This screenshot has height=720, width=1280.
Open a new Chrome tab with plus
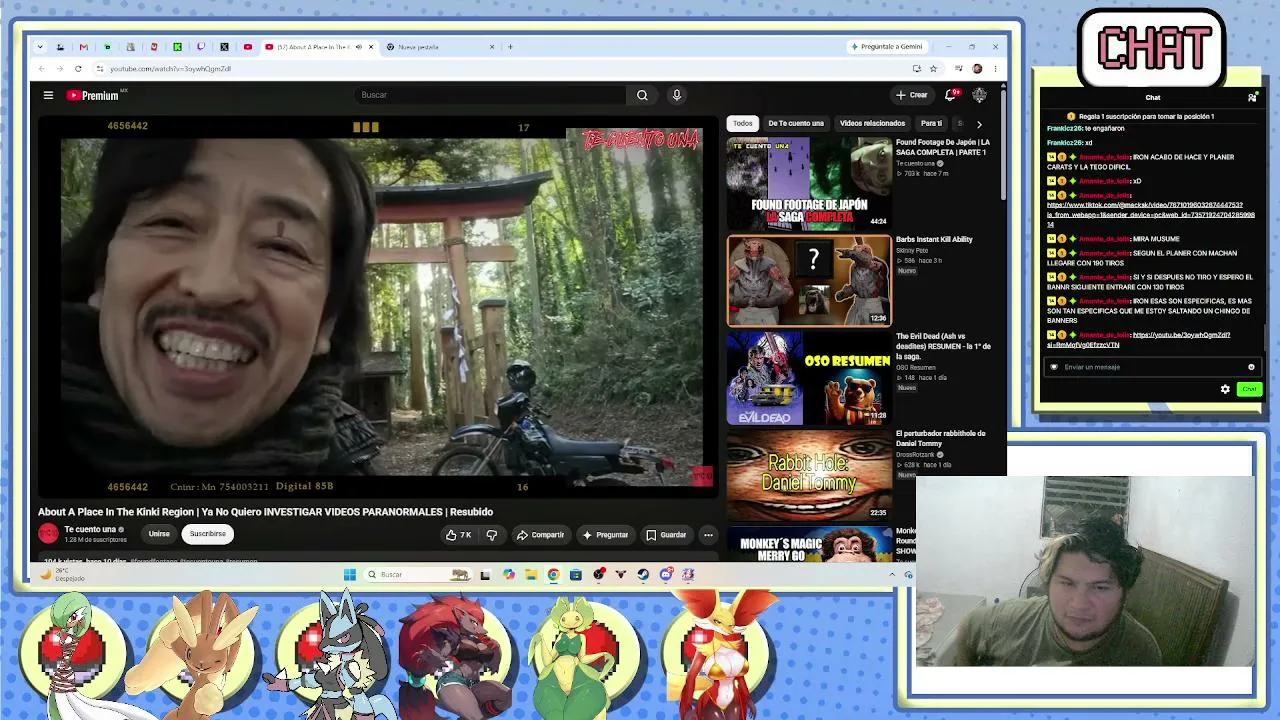[510, 47]
